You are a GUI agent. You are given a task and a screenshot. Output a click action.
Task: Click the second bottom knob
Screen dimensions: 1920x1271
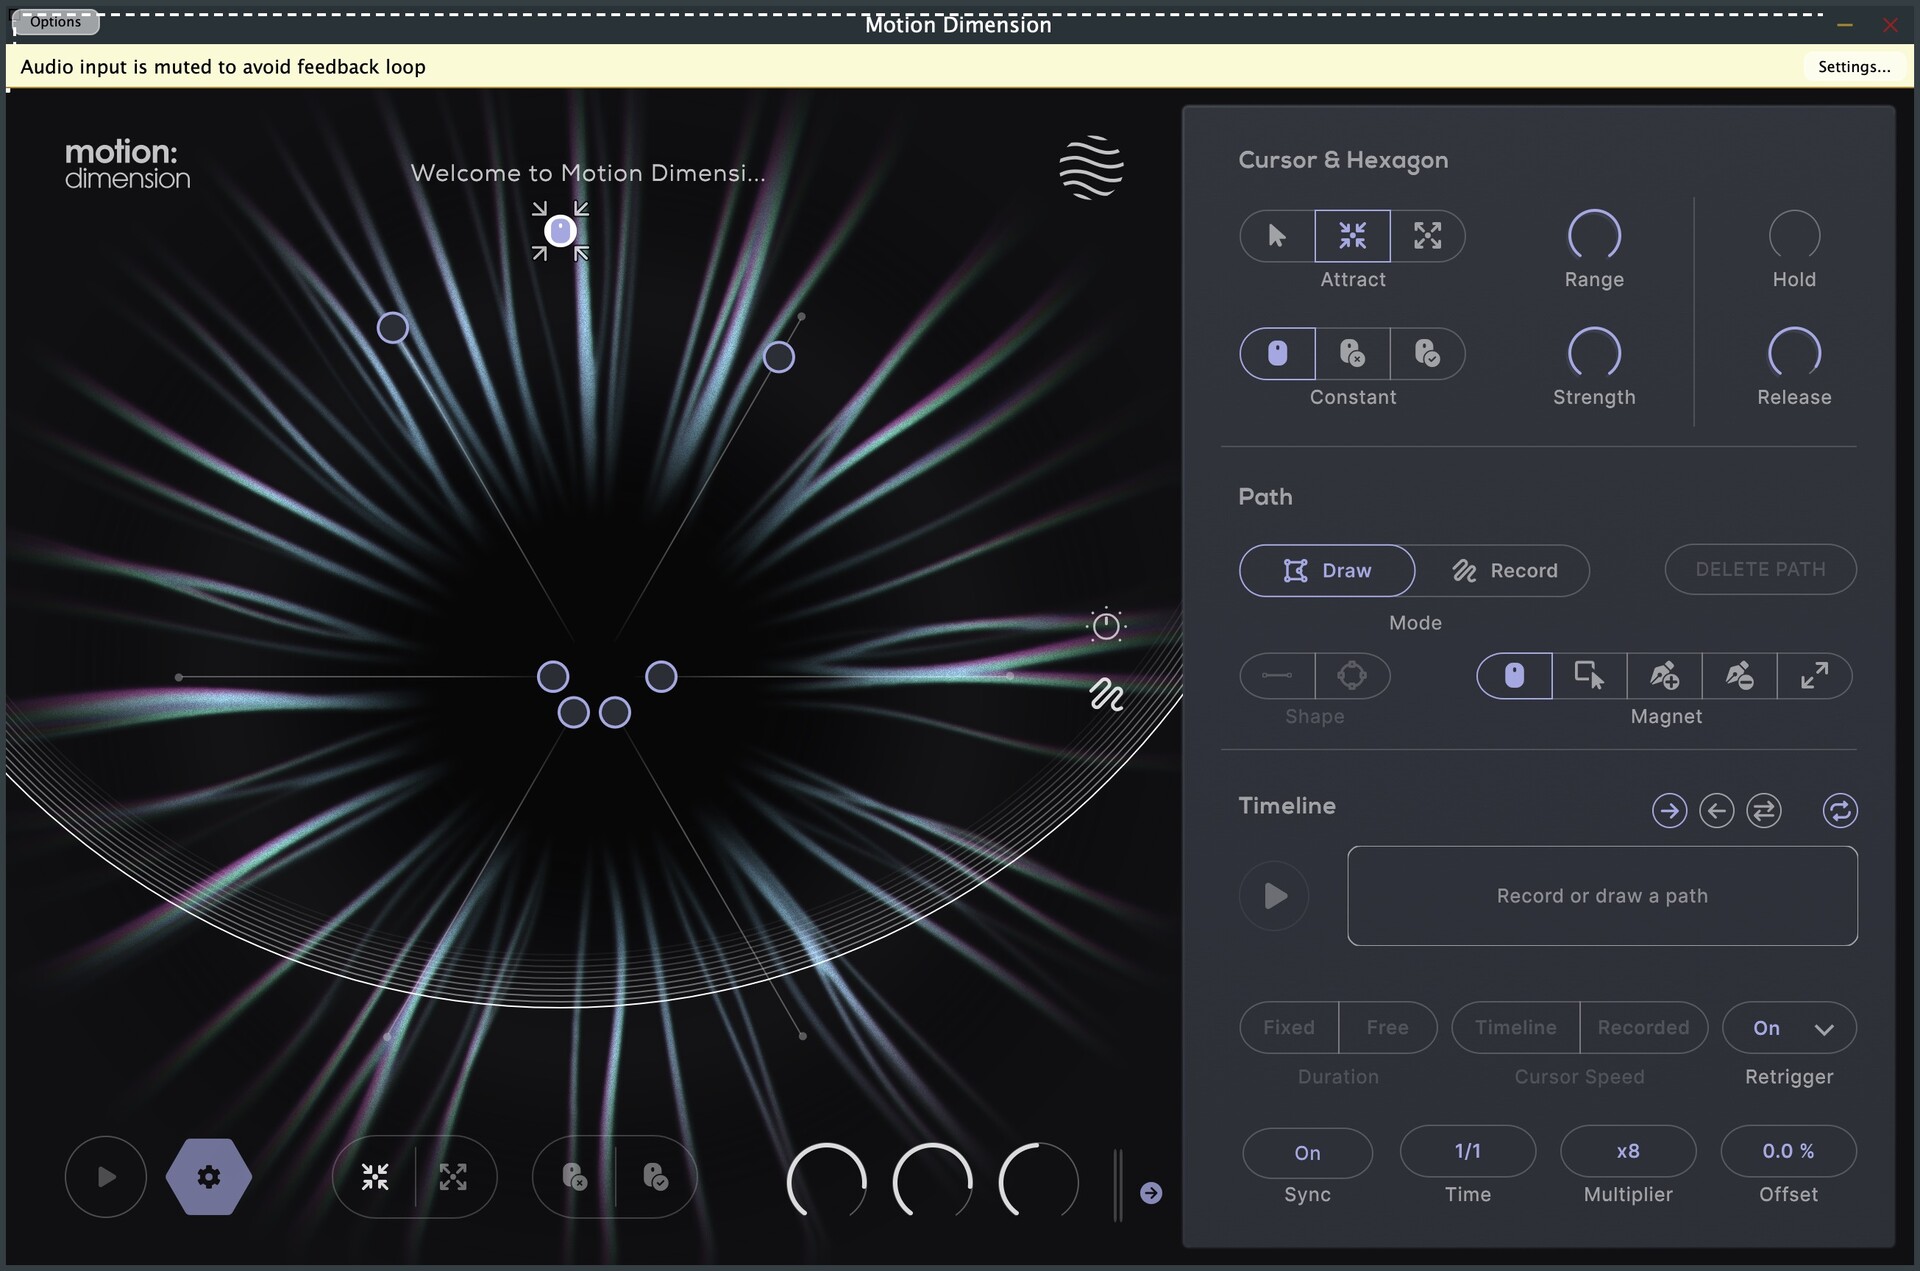(932, 1181)
